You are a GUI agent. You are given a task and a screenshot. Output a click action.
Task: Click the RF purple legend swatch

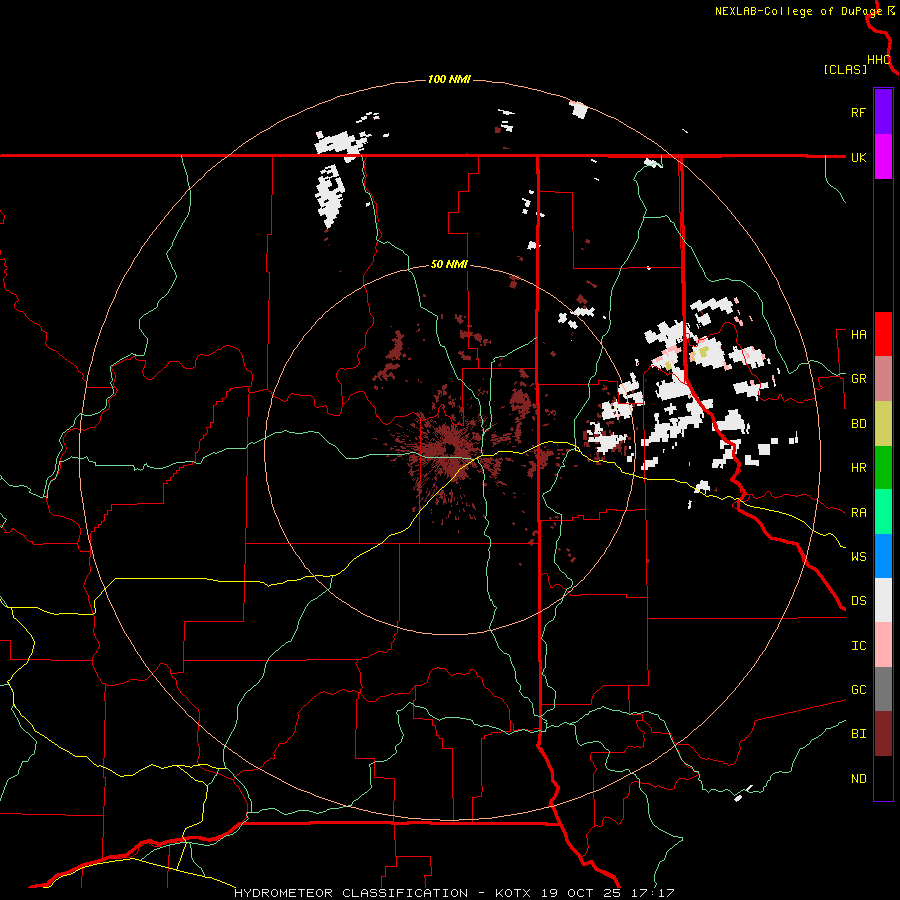(x=883, y=112)
